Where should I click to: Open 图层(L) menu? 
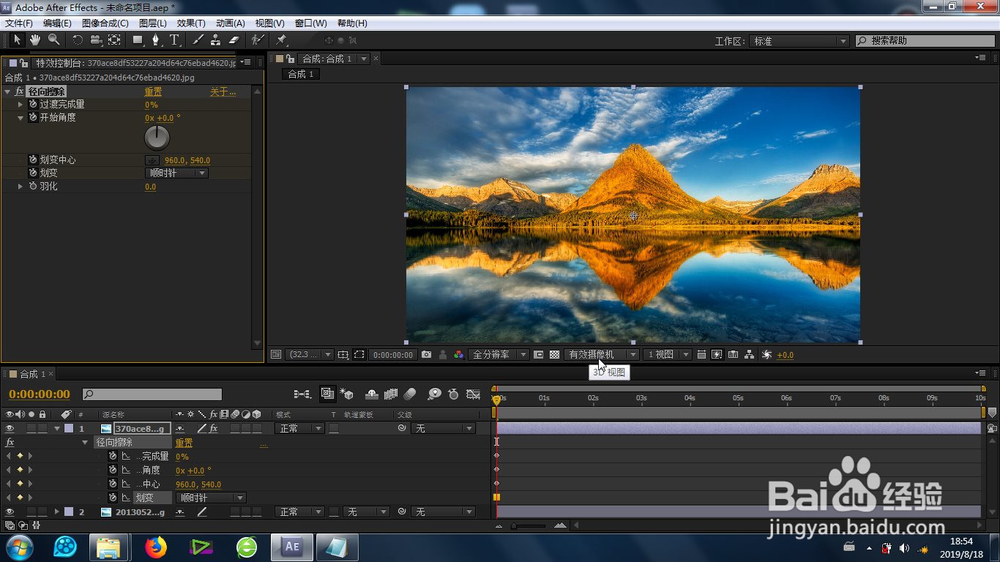pyautogui.click(x=152, y=23)
